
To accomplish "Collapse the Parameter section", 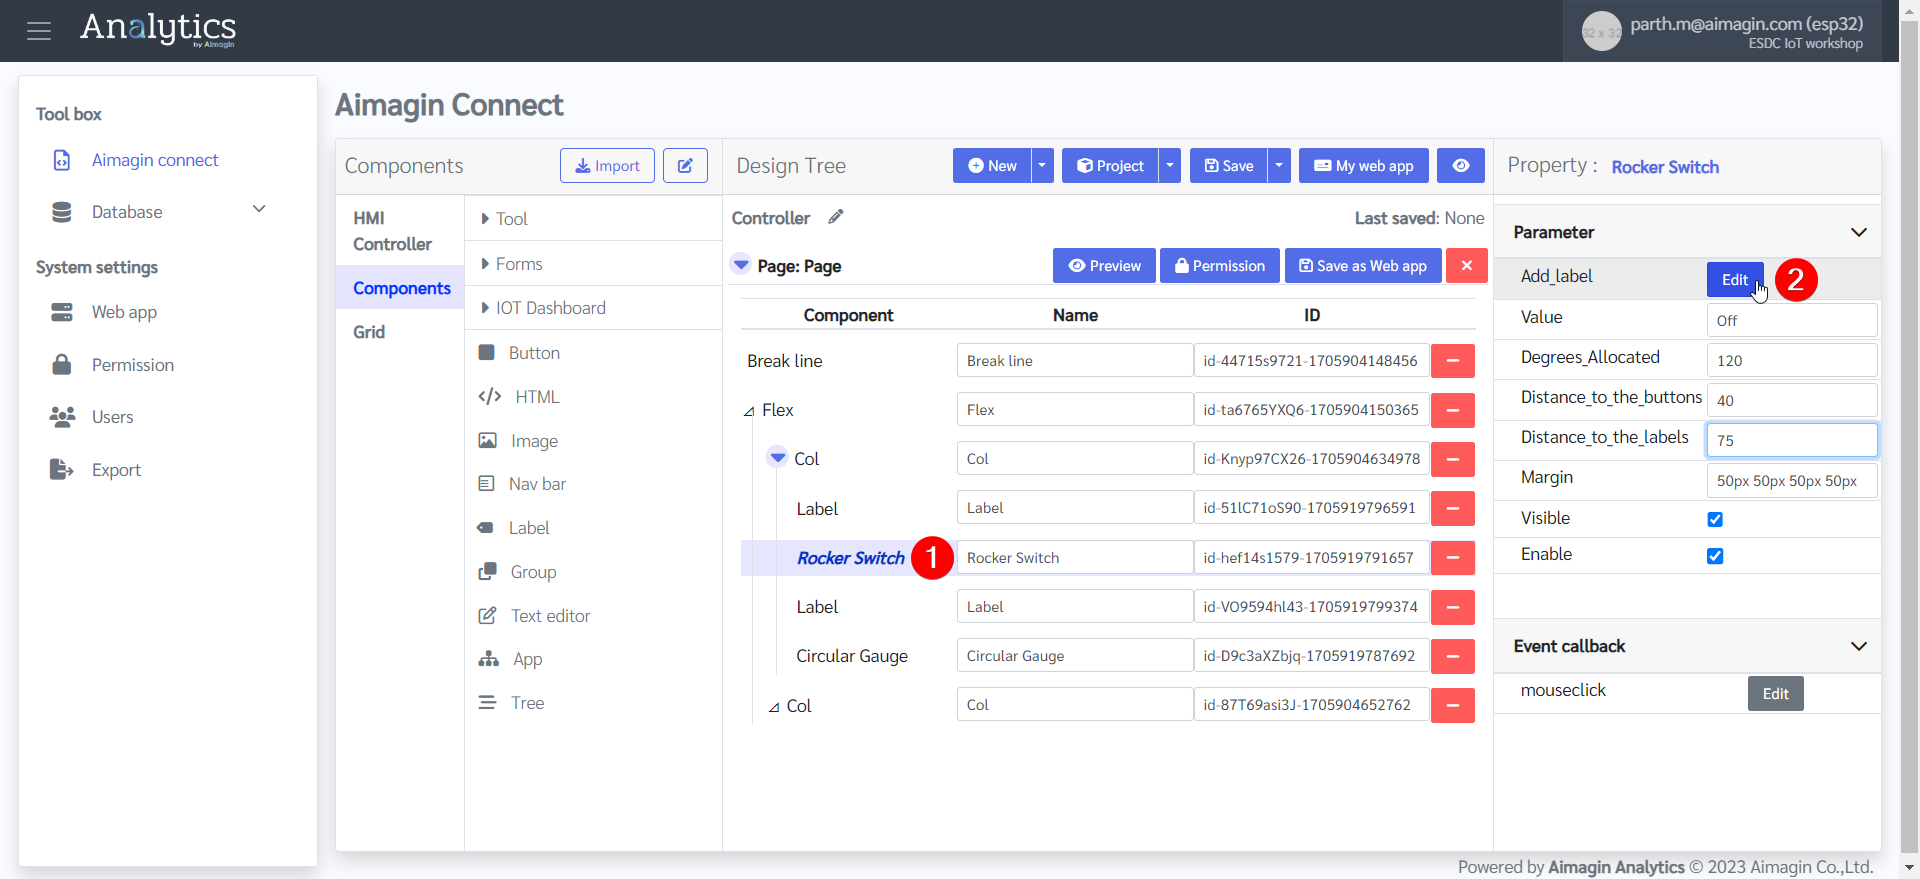I will coord(1859,232).
